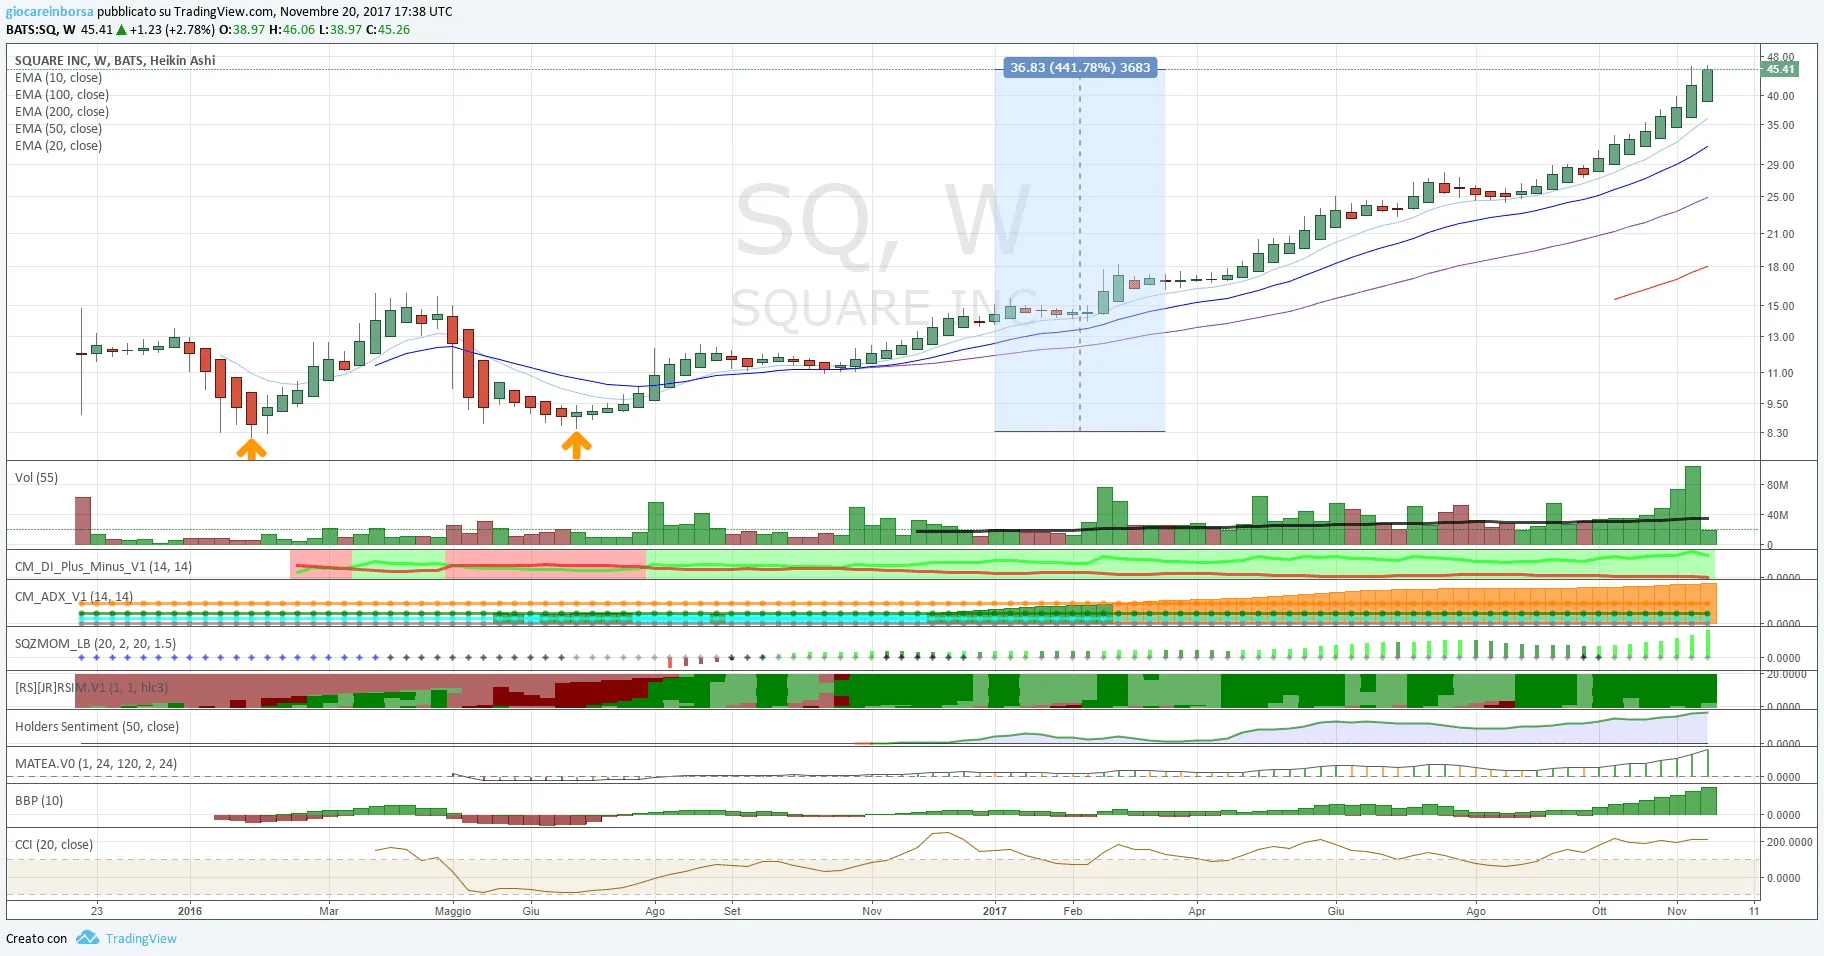
Task: Click the Set label on the time axis
Action: (x=732, y=912)
